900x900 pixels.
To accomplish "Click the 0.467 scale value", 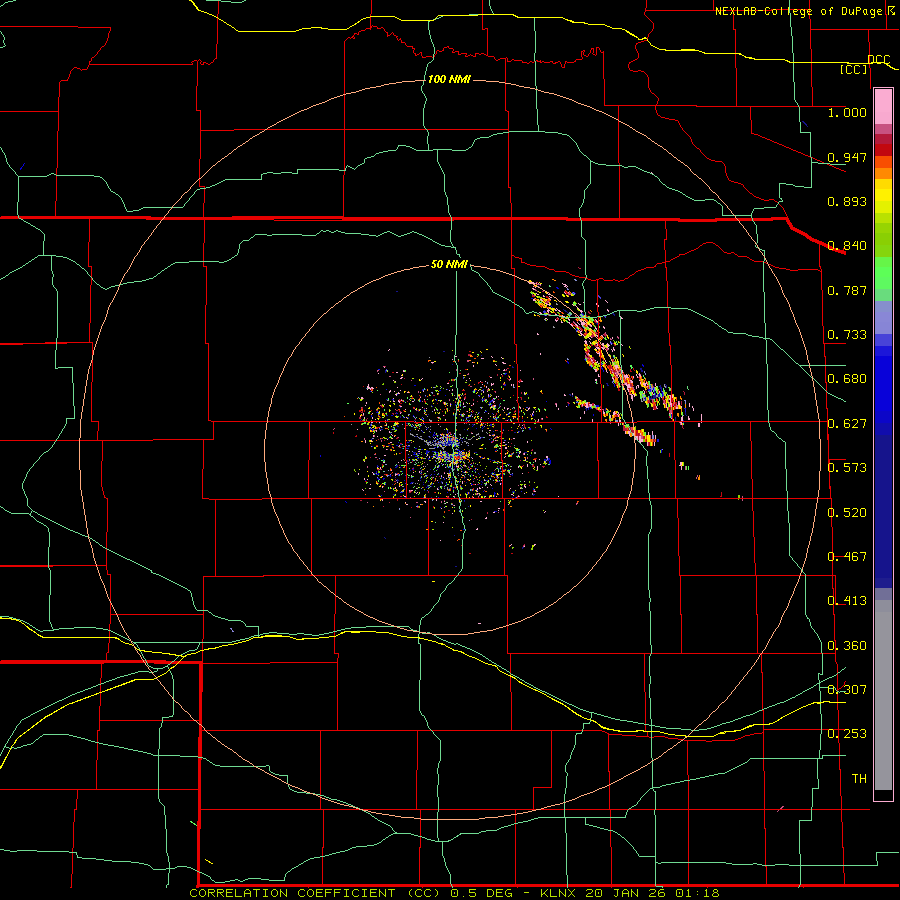I will 847,557.
